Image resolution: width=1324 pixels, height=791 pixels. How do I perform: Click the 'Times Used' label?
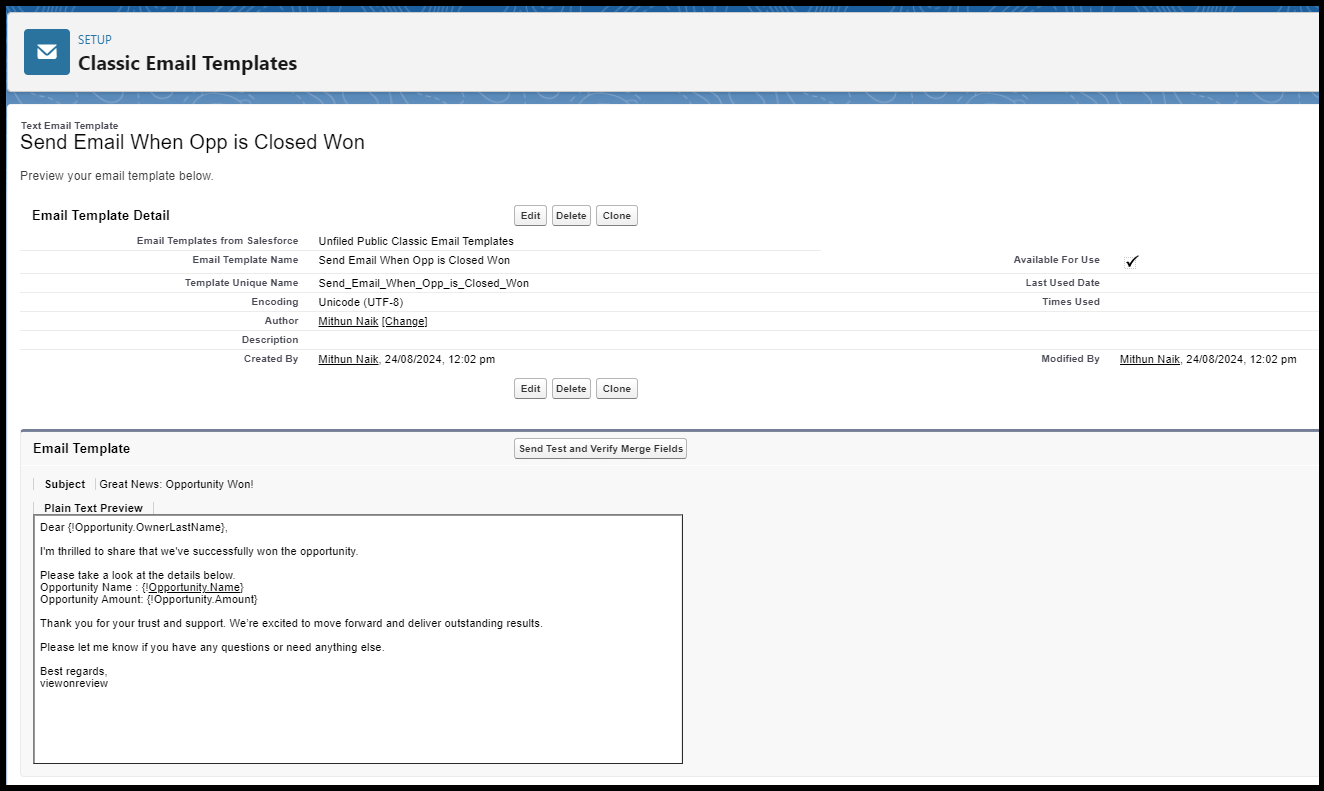point(1071,302)
